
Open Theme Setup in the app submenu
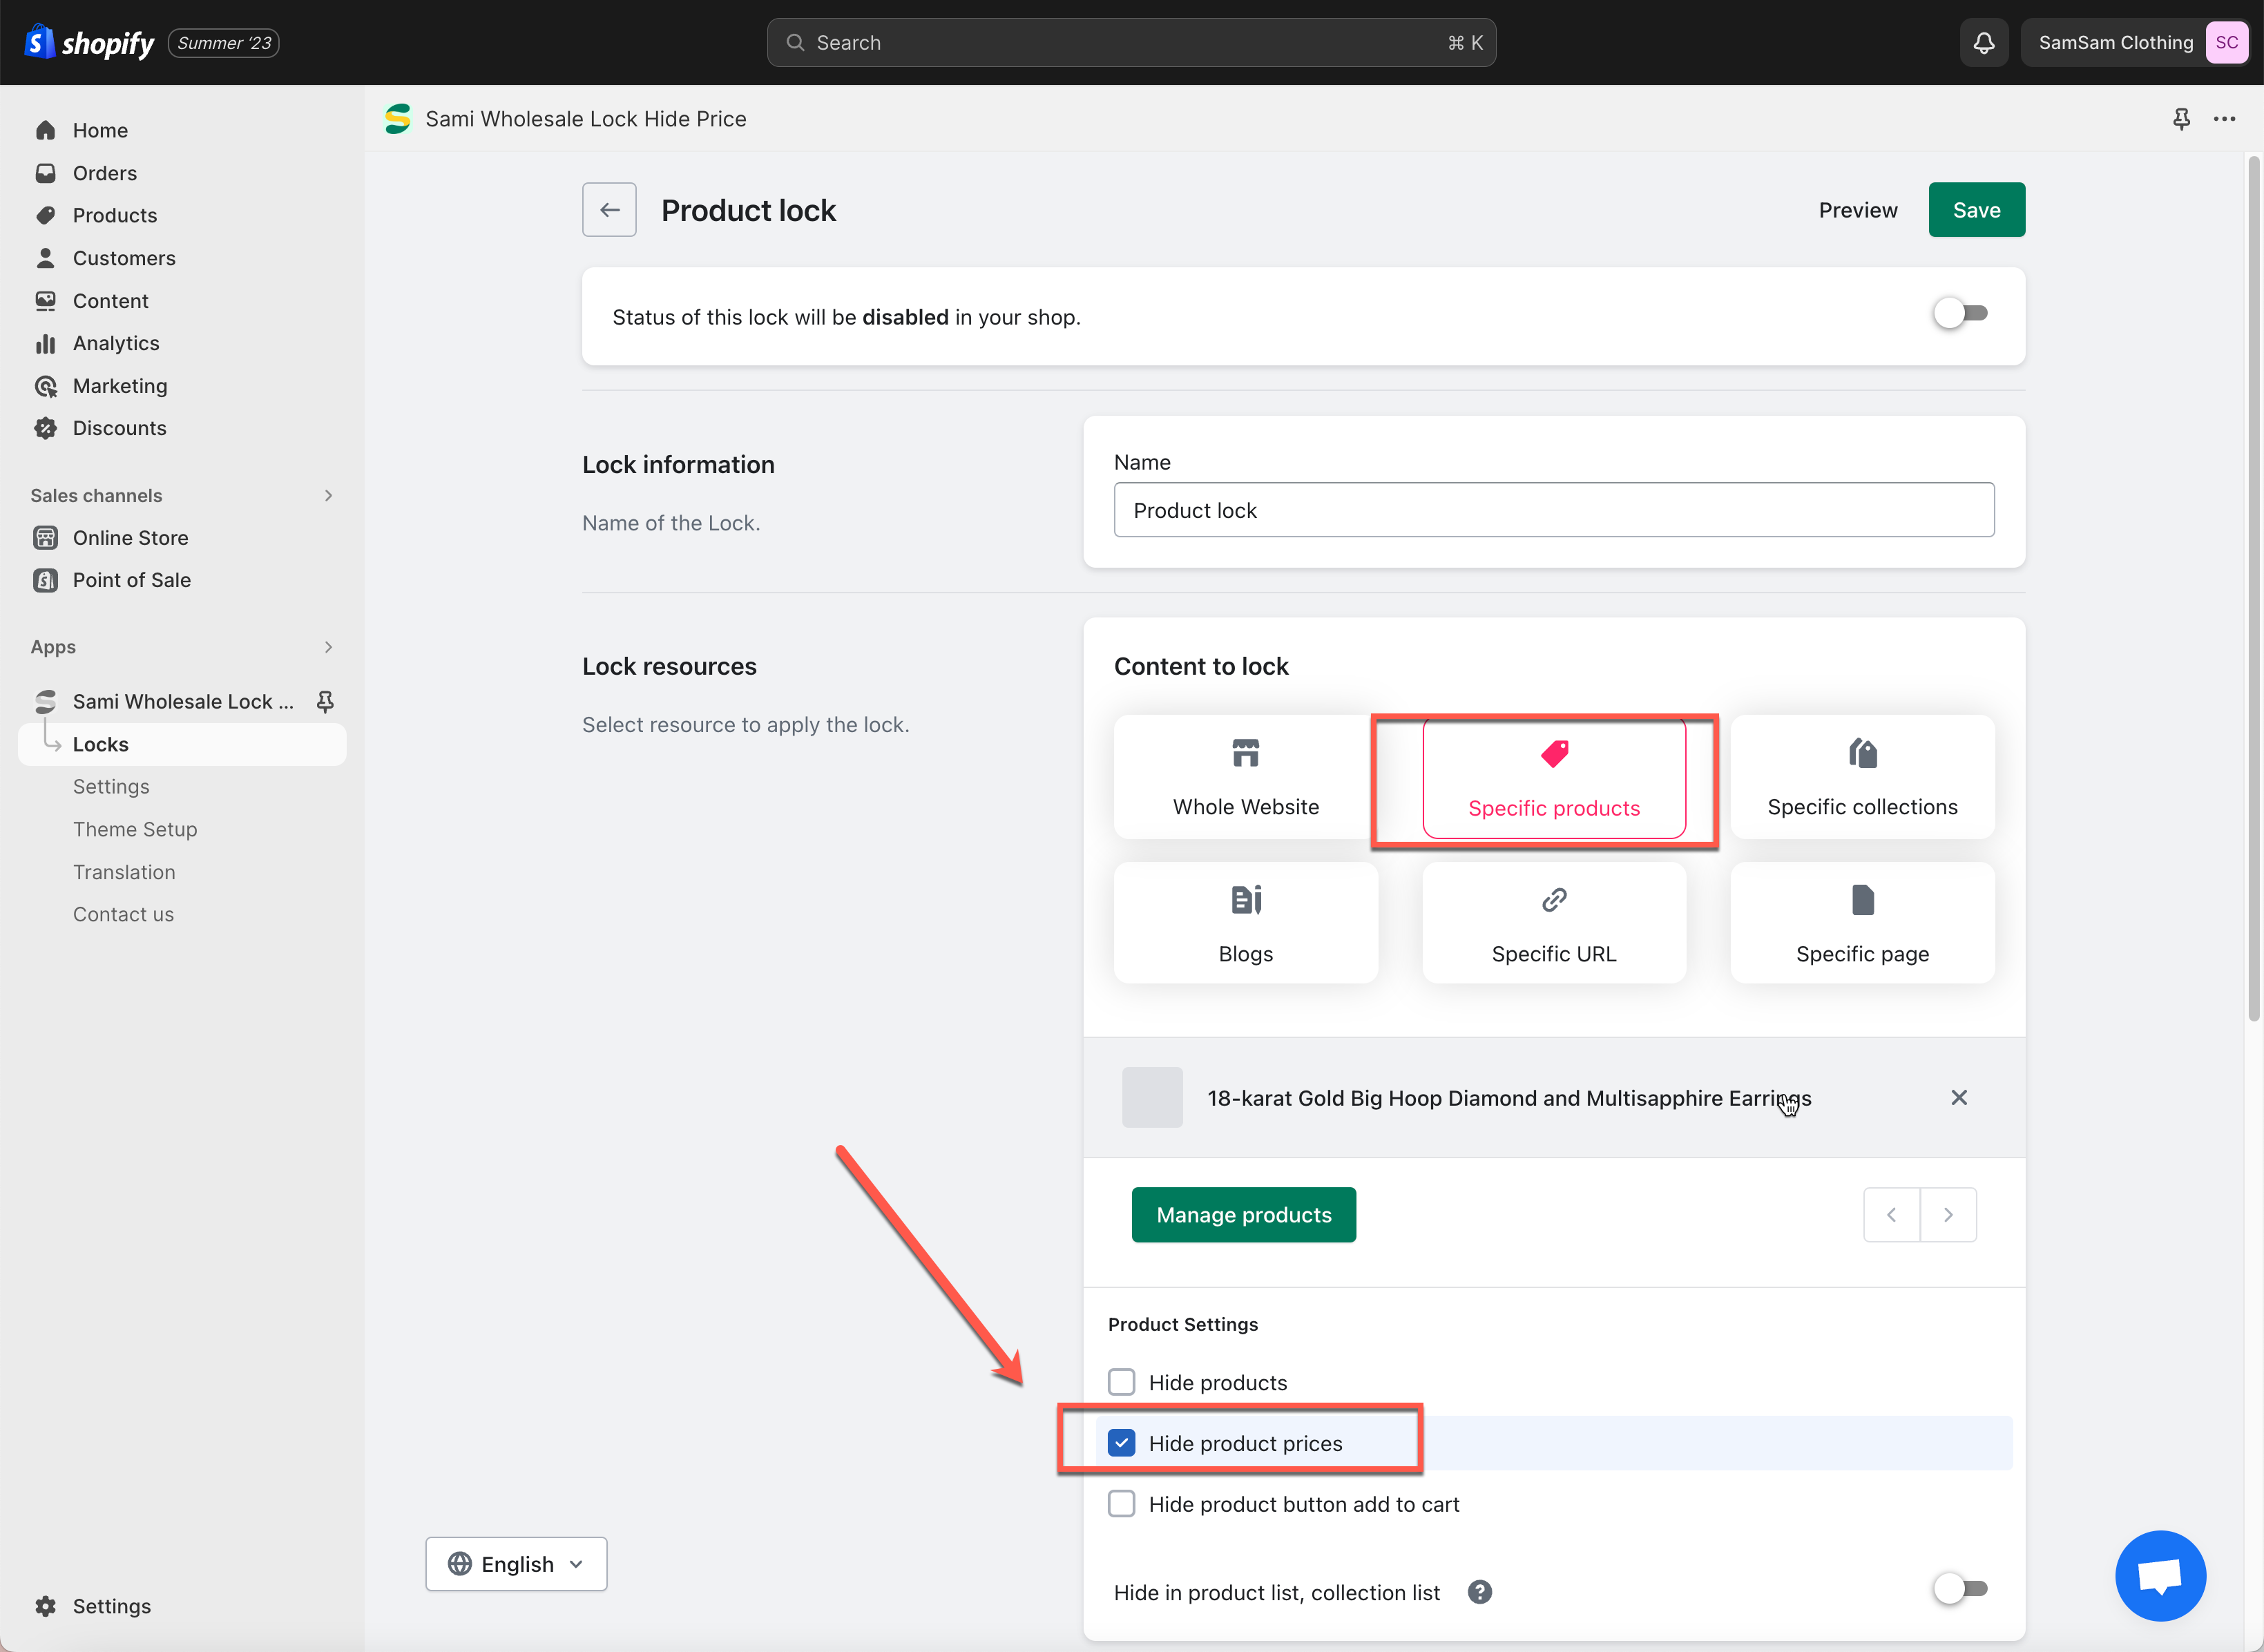[135, 830]
